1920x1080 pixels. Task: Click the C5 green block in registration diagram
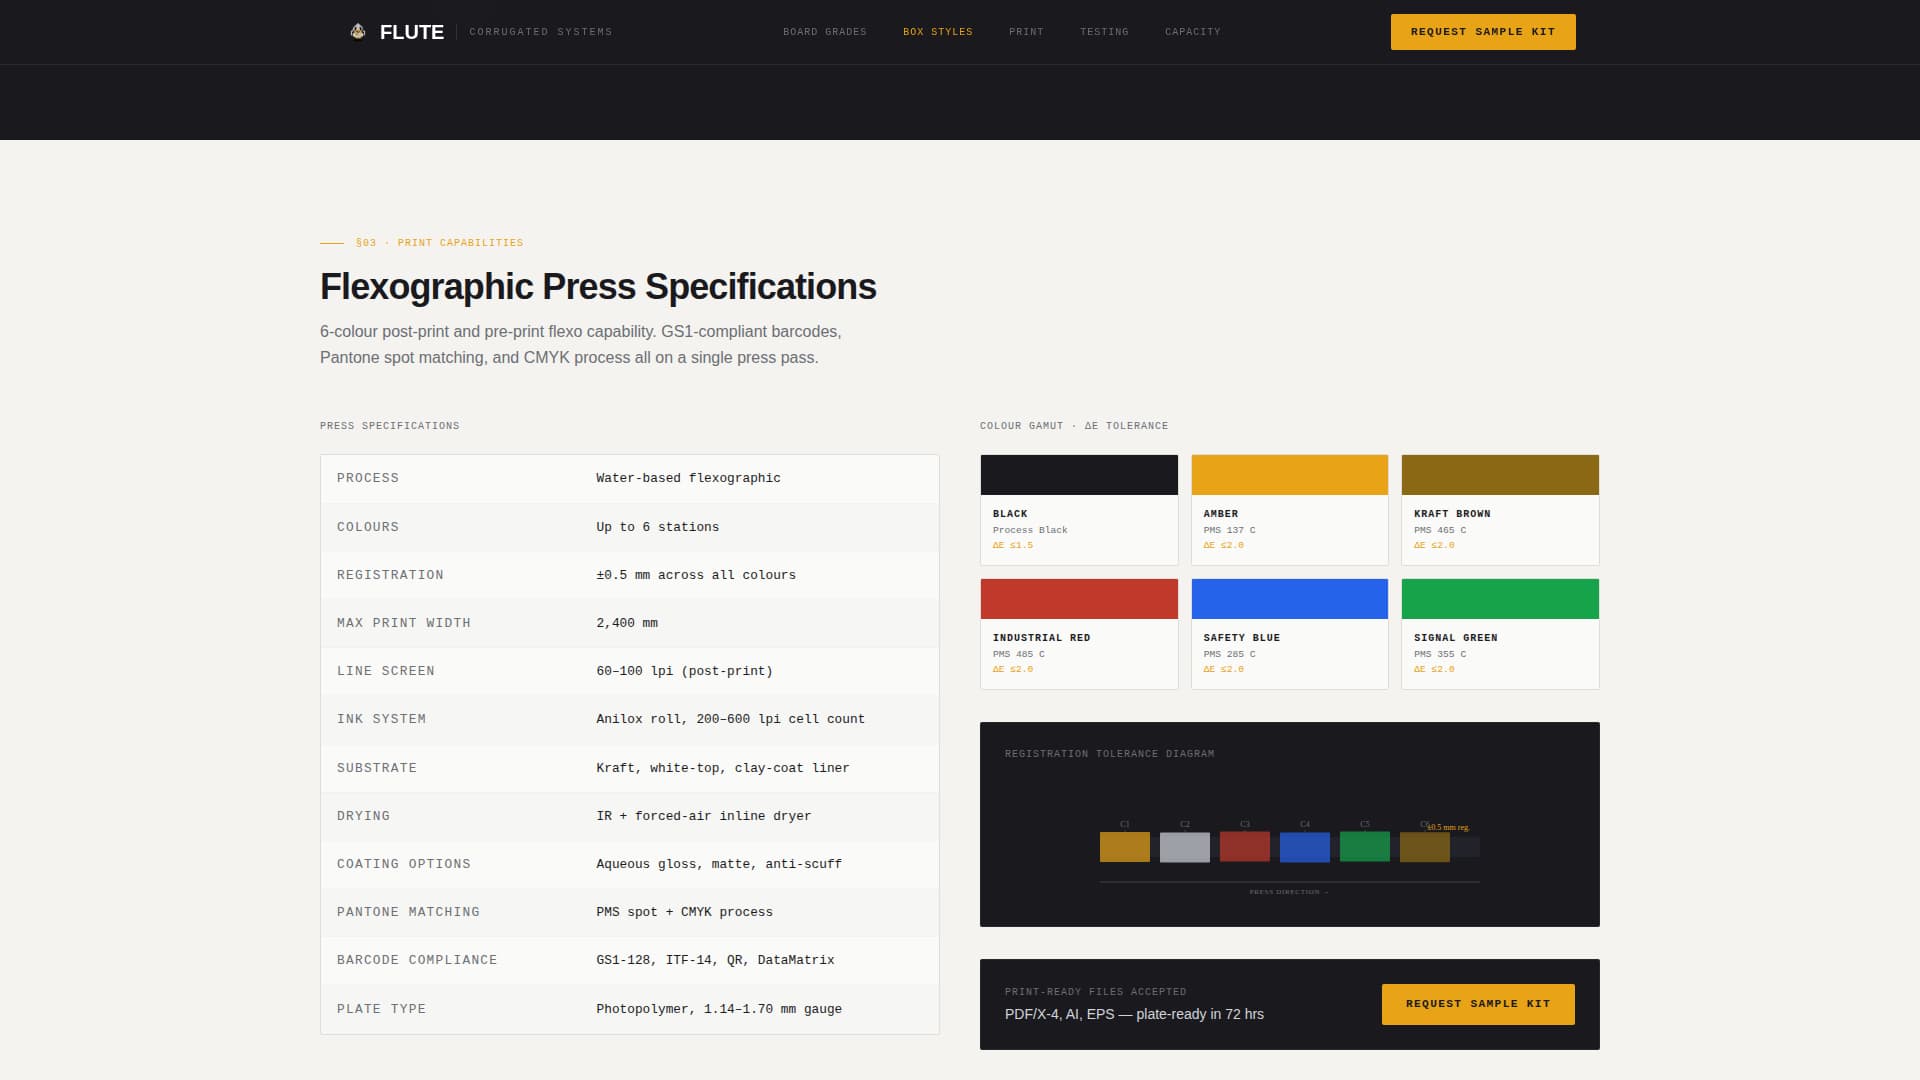pyautogui.click(x=1365, y=847)
